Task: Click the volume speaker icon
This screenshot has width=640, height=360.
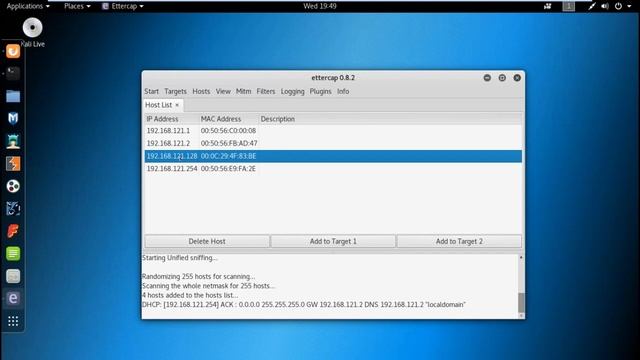Action: [605, 6]
